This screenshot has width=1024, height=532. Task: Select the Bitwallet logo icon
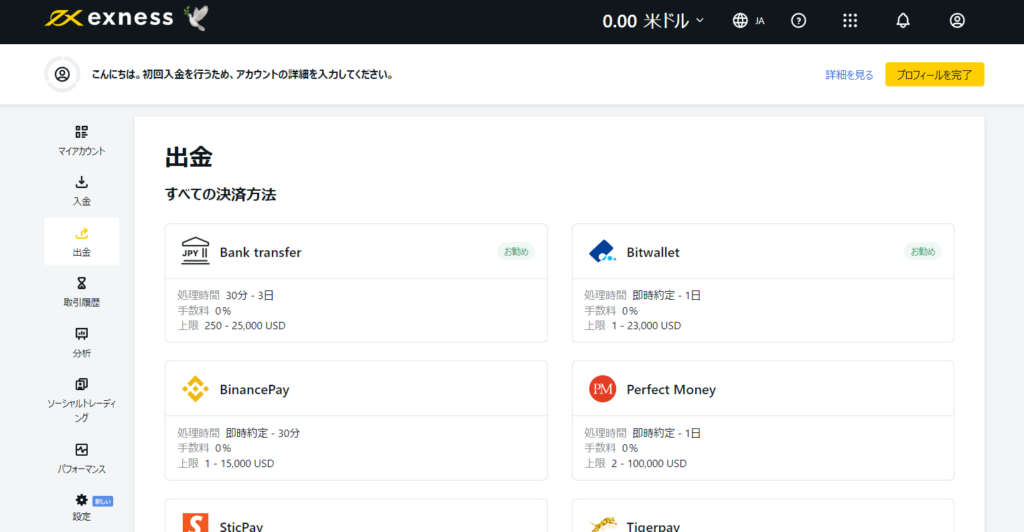[602, 251]
